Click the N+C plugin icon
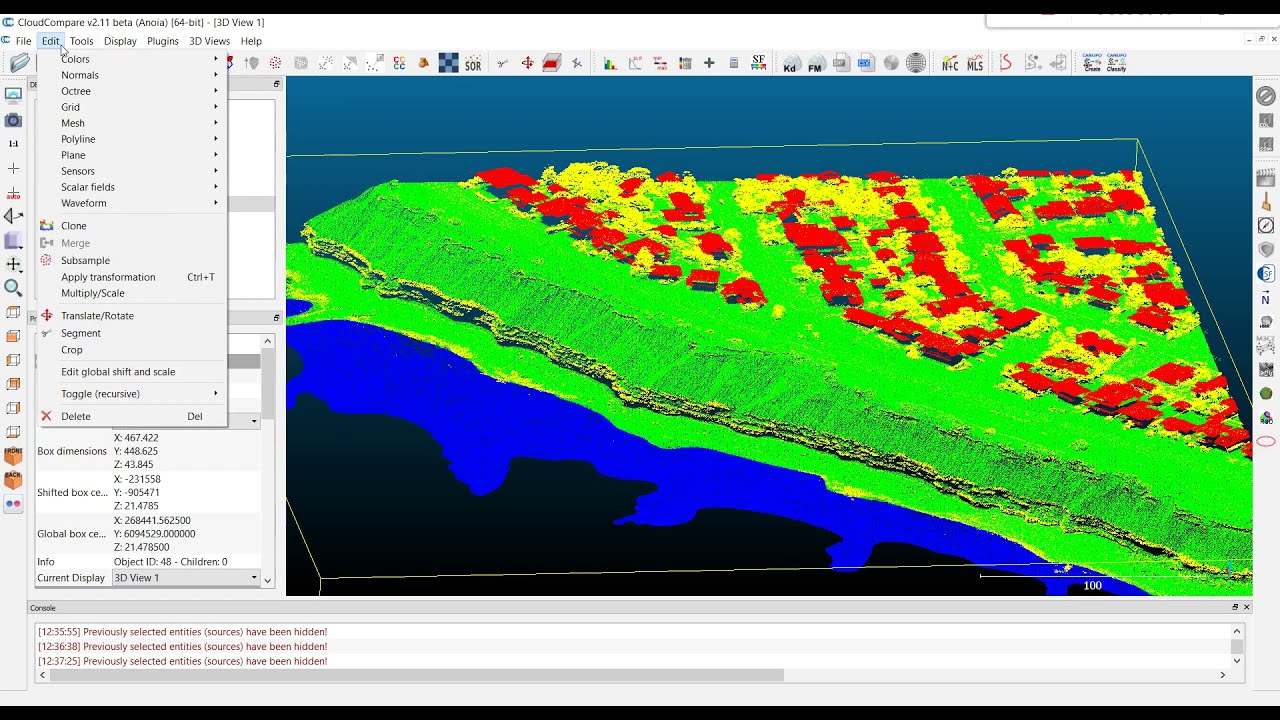 (950, 64)
